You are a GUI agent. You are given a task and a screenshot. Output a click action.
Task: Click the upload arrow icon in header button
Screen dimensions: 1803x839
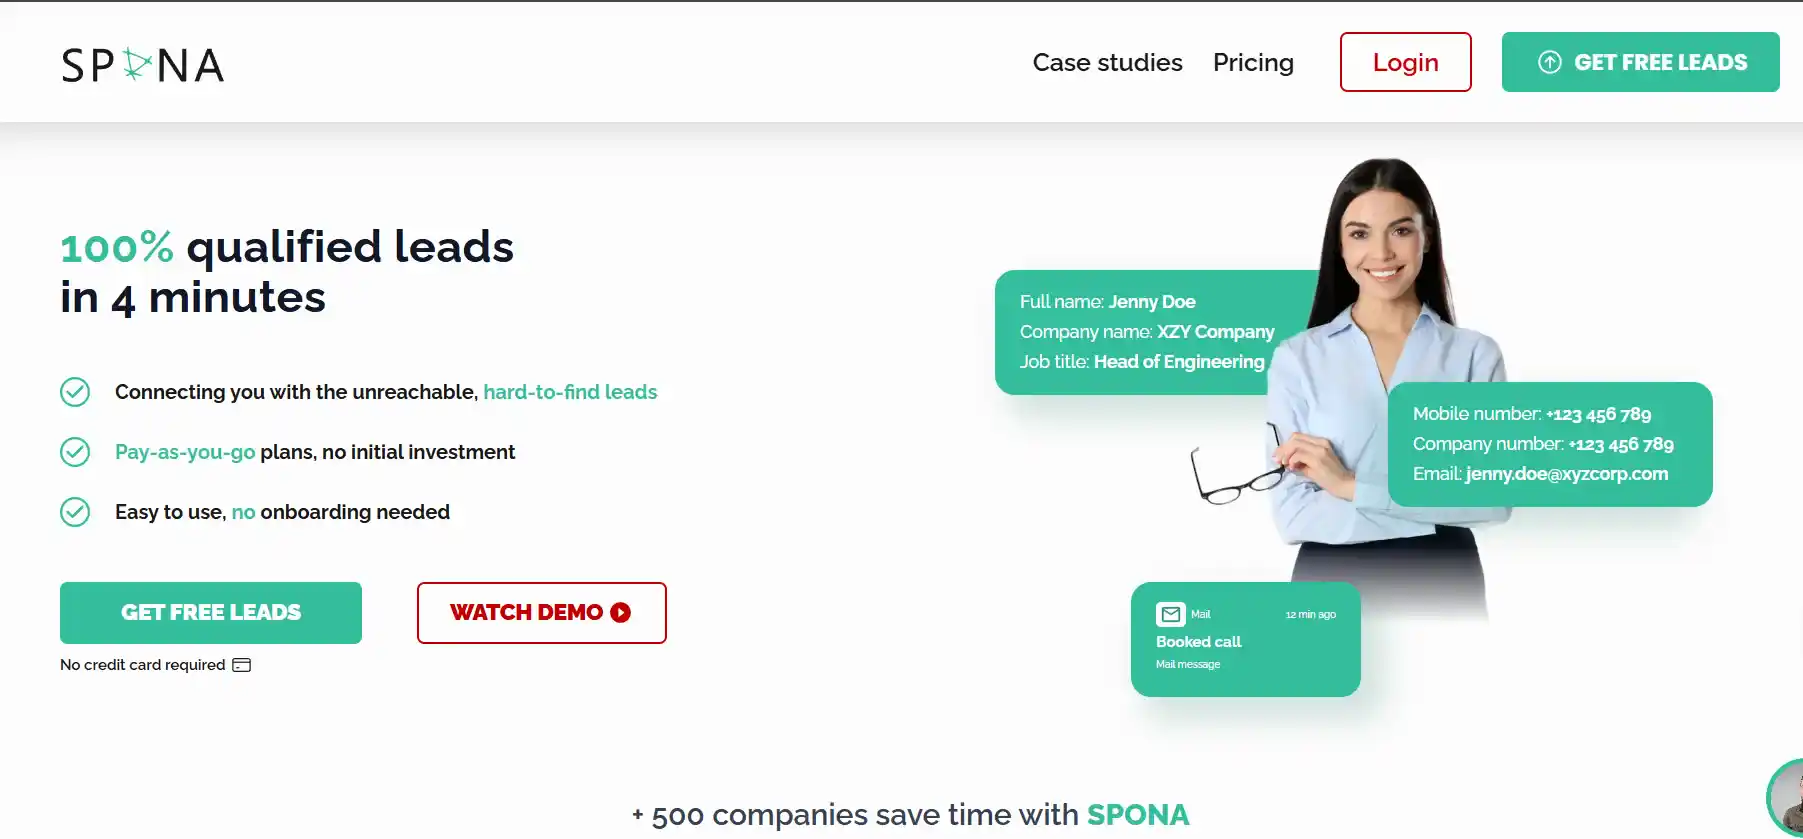click(x=1549, y=62)
